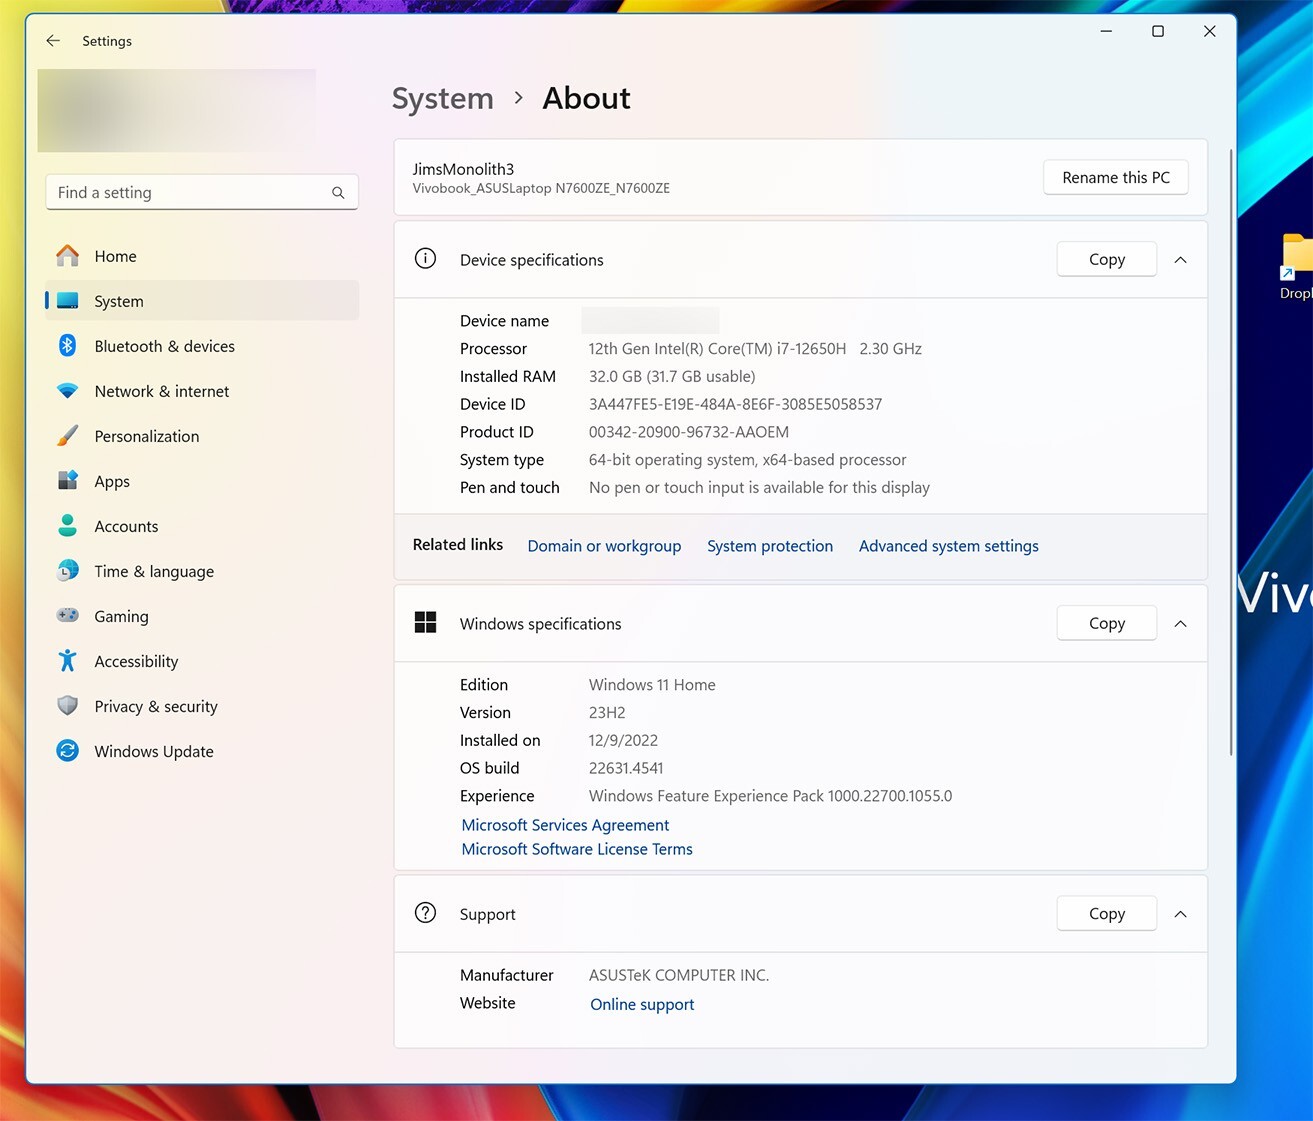Click the Network wifi icon in sidebar
Viewport: 1313px width, 1121px height.
(67, 391)
